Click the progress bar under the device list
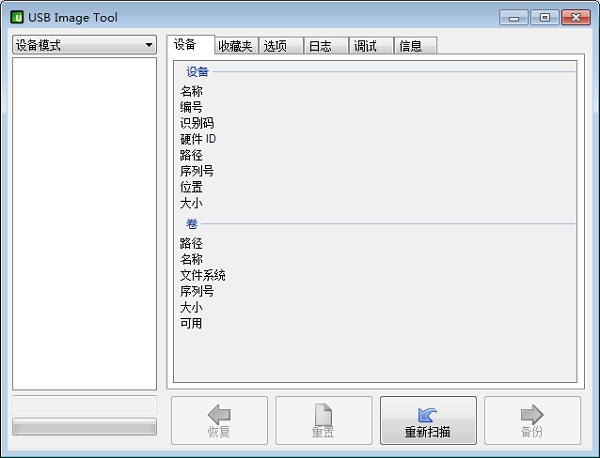Screen dimensions: 600x458 pyautogui.click(x=84, y=427)
